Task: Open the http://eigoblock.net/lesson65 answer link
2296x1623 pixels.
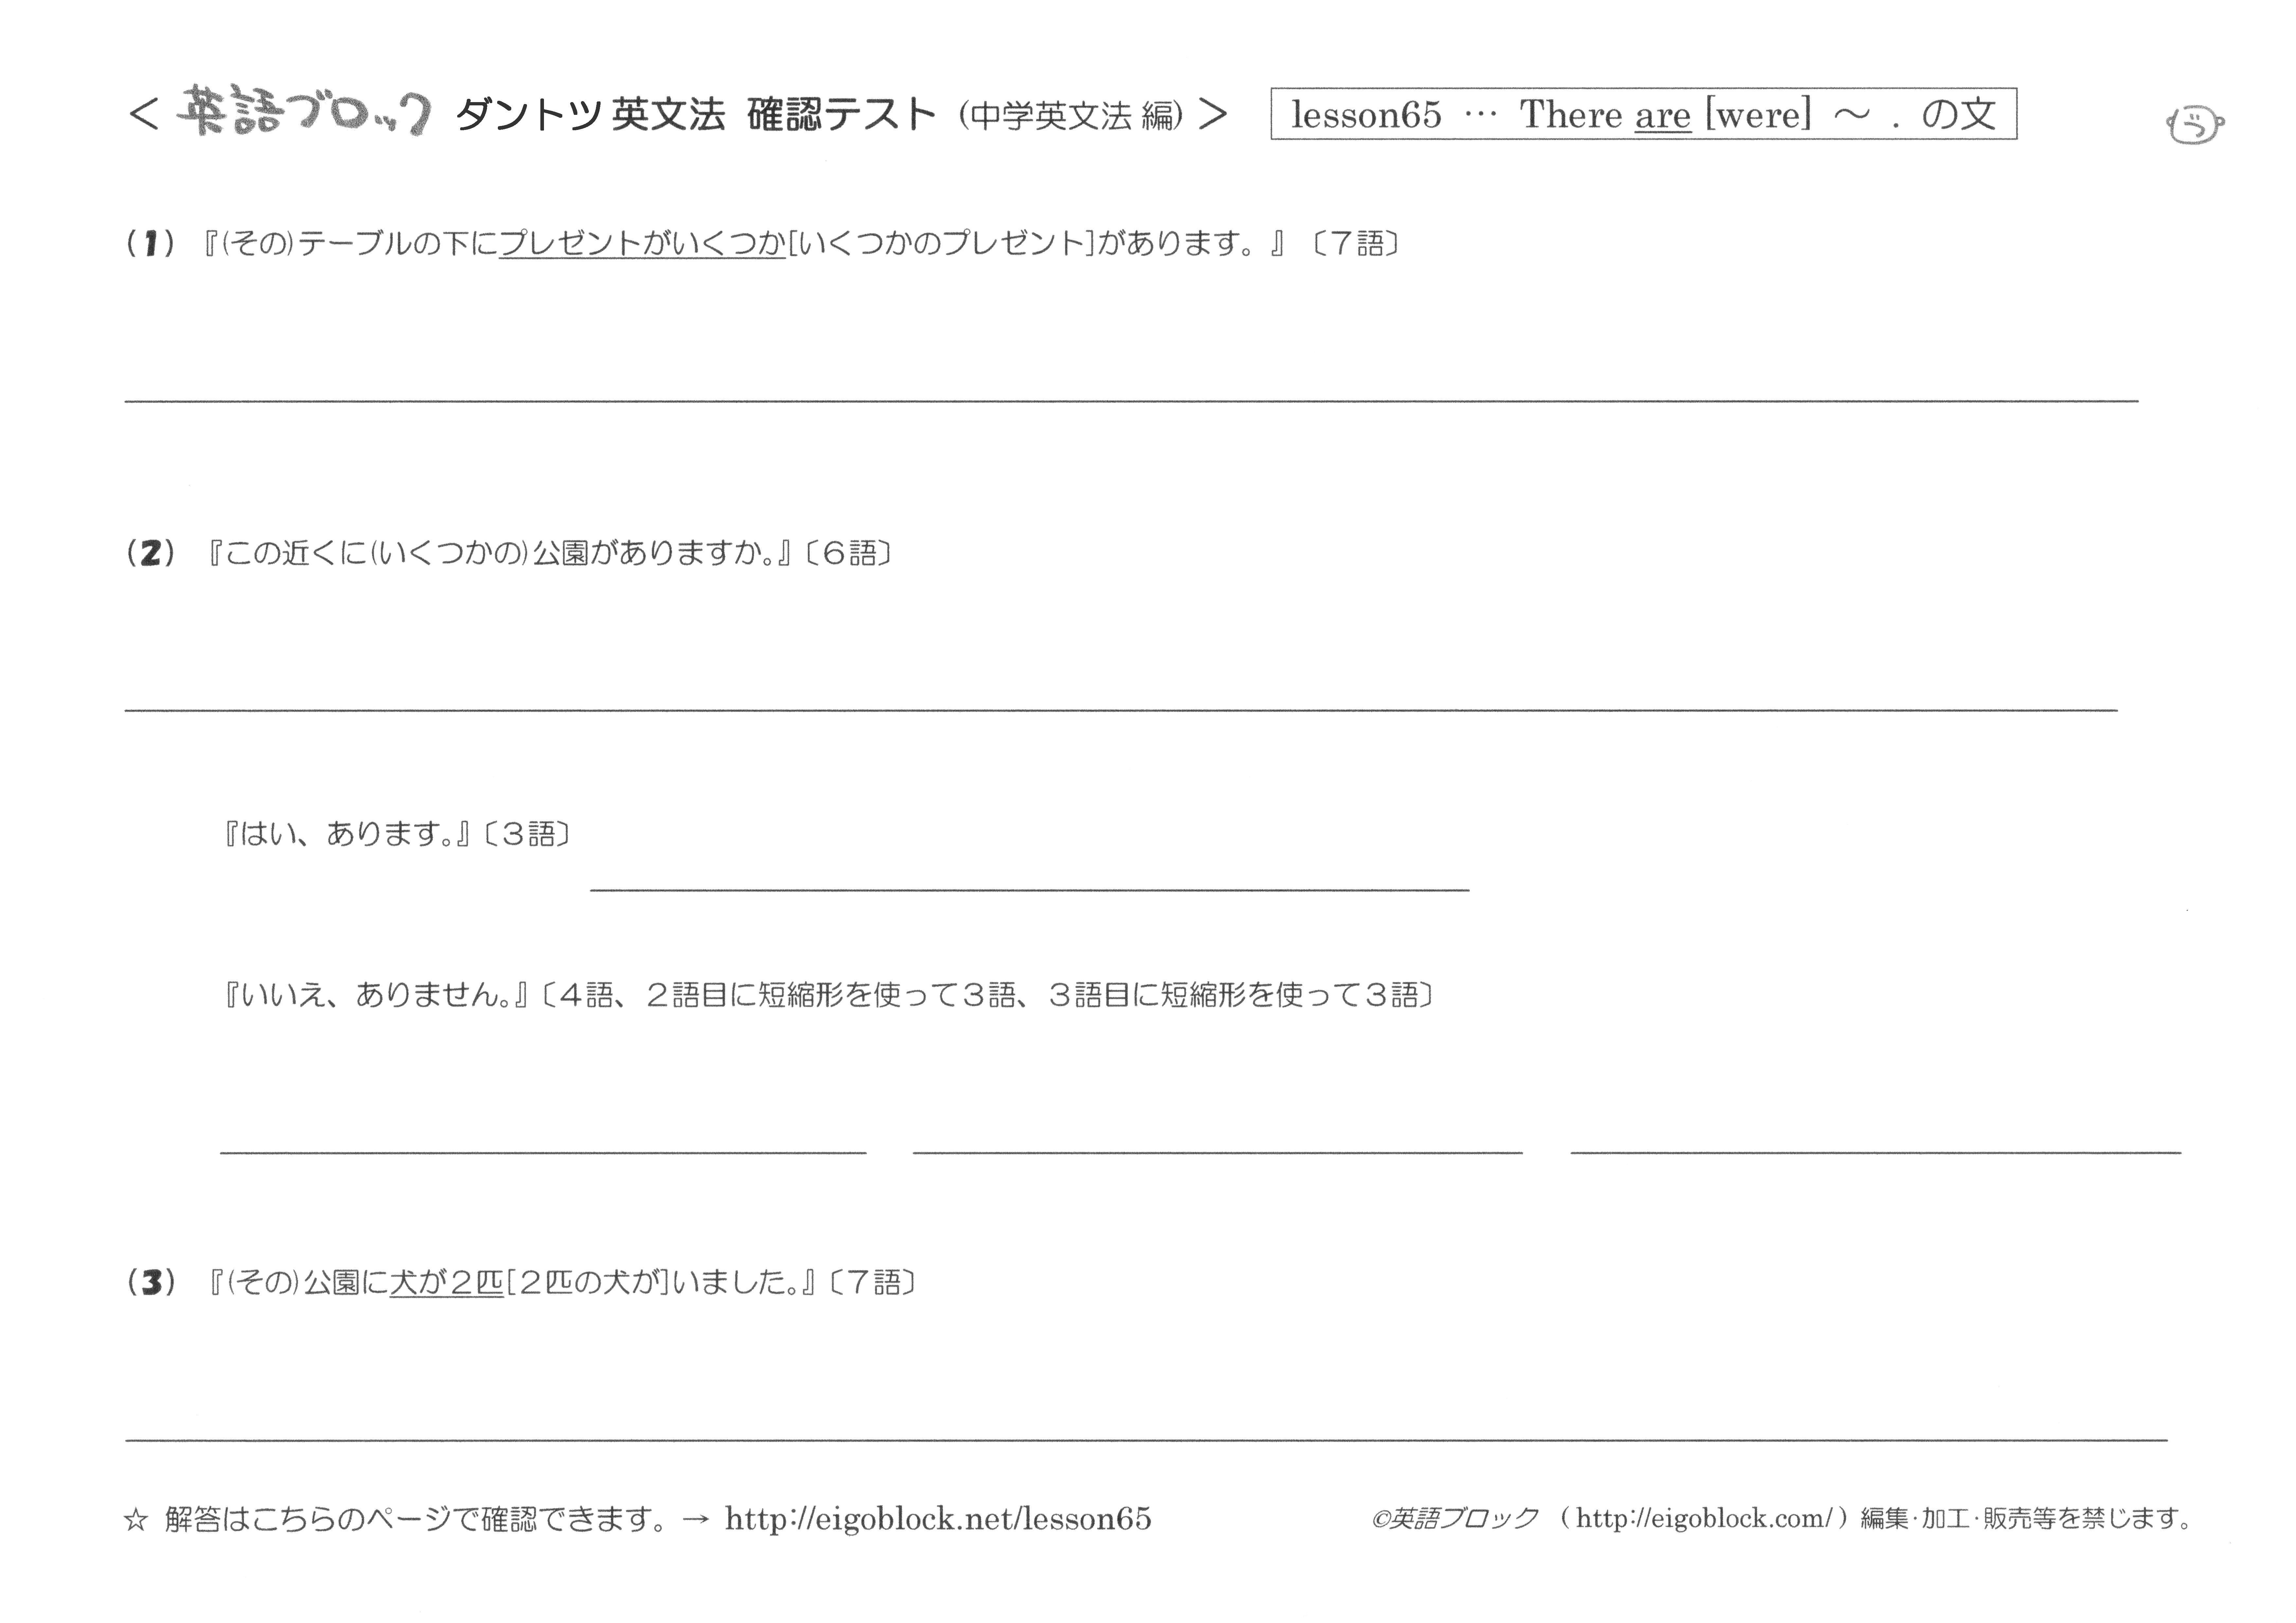Action: click(938, 1519)
